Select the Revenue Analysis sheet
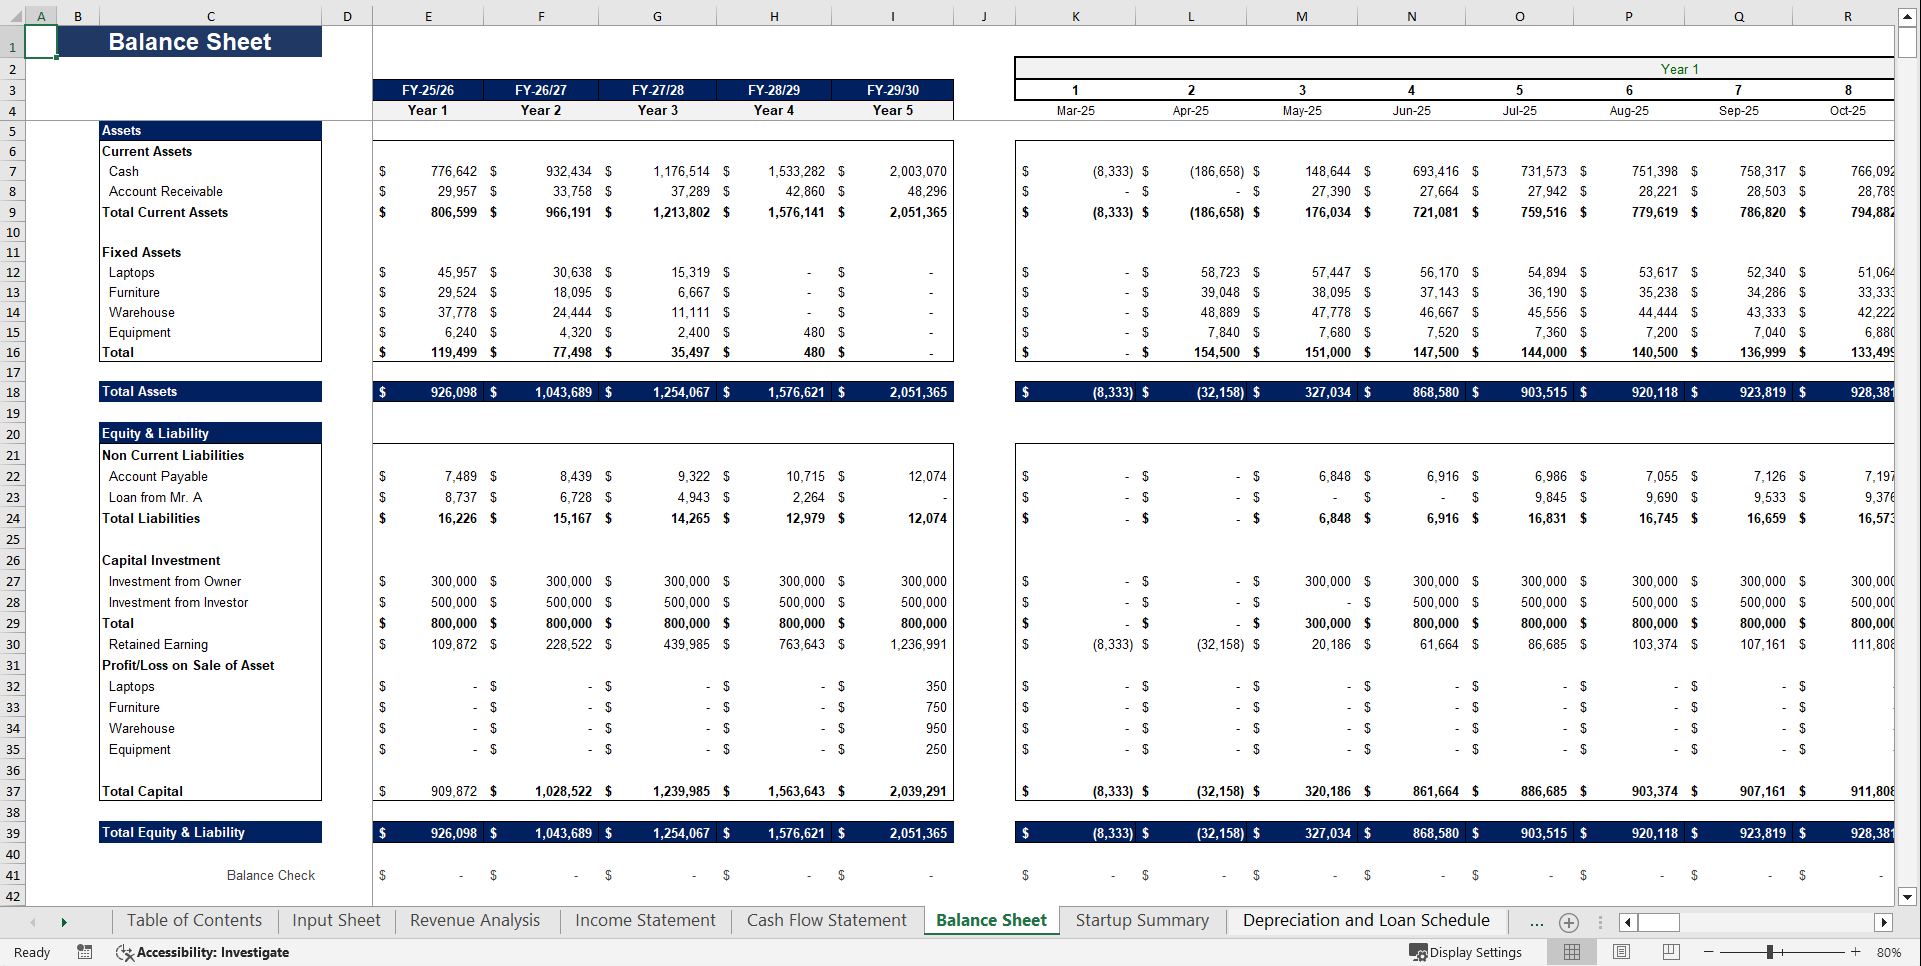 tap(475, 920)
